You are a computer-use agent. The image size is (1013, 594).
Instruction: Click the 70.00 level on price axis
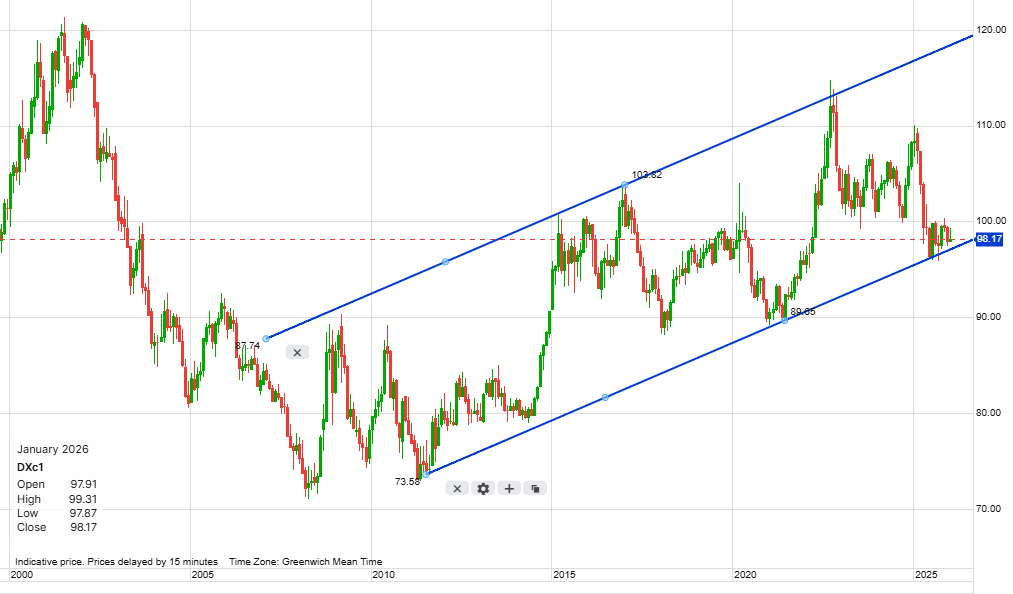(989, 509)
